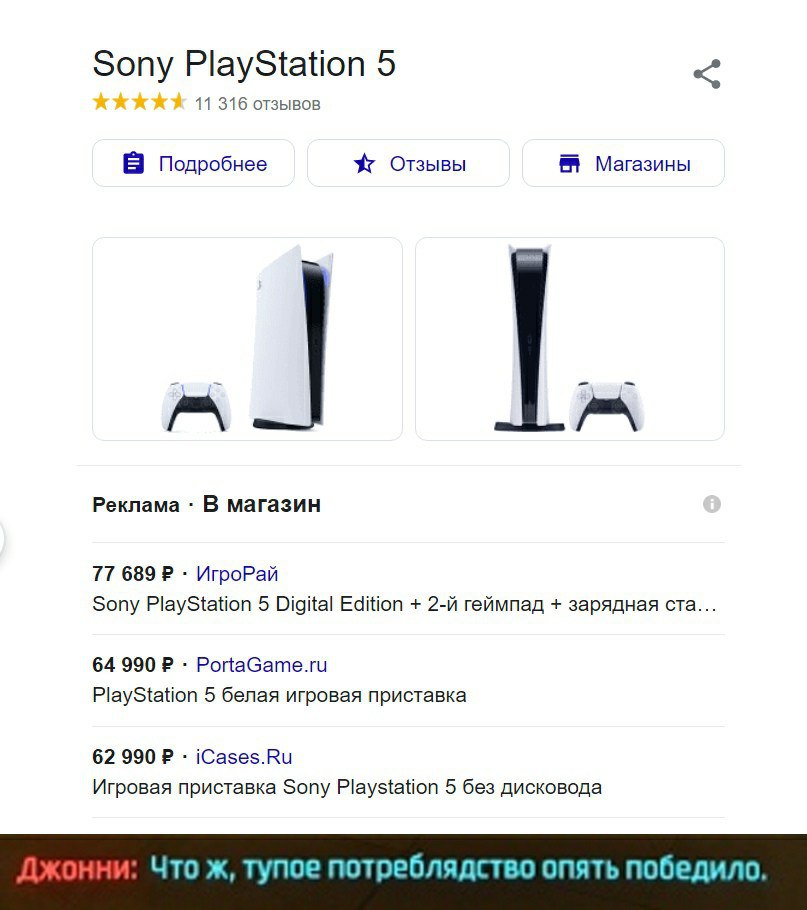The width and height of the screenshot is (807, 910).
Task: Open the ad info circle icon
Action: (x=712, y=504)
